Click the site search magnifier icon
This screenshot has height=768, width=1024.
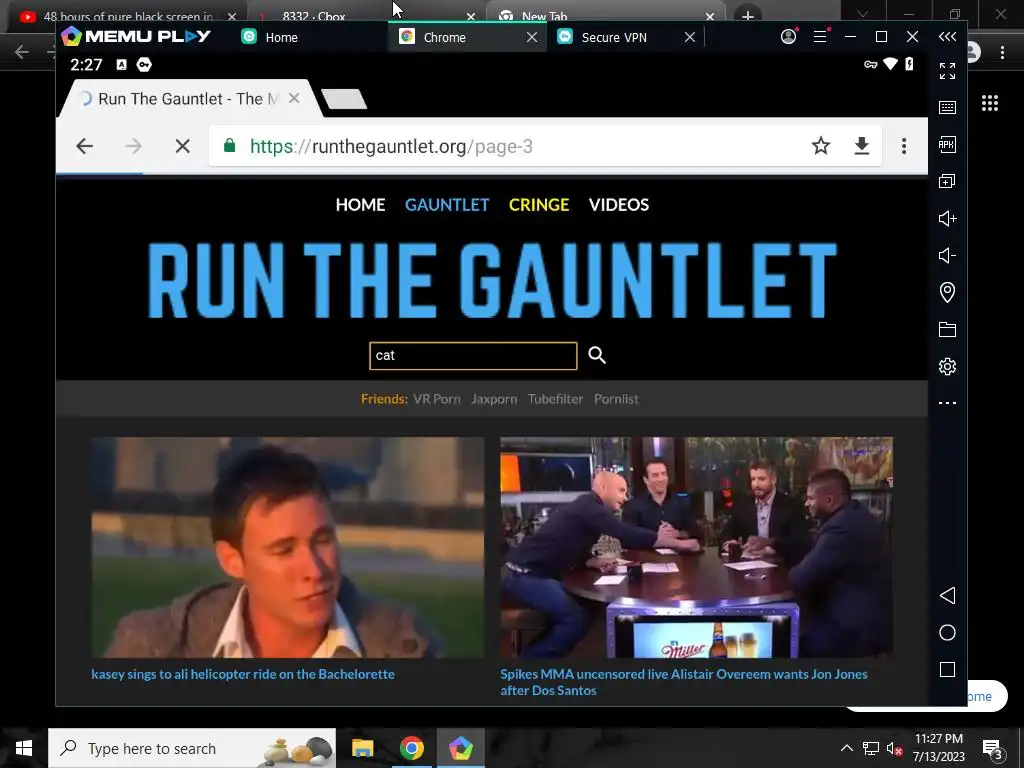pos(597,355)
